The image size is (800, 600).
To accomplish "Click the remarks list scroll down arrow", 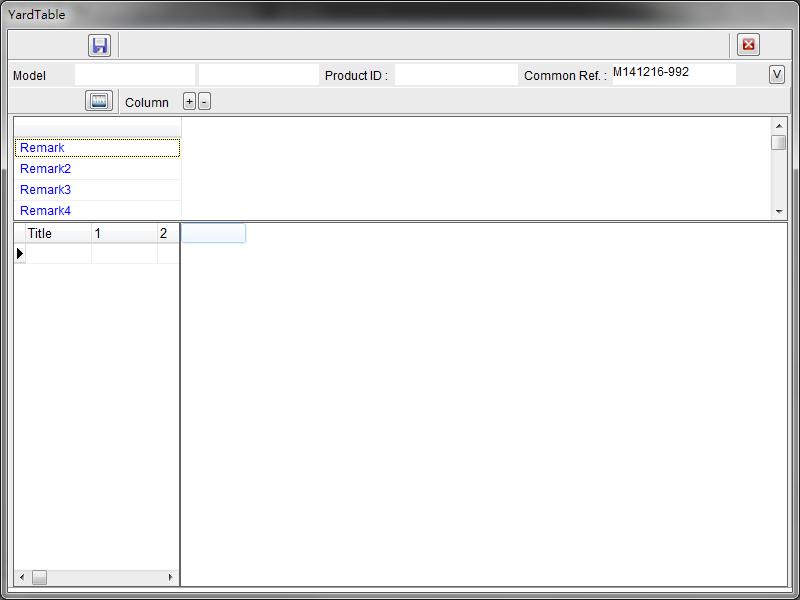I will pyautogui.click(x=779, y=211).
